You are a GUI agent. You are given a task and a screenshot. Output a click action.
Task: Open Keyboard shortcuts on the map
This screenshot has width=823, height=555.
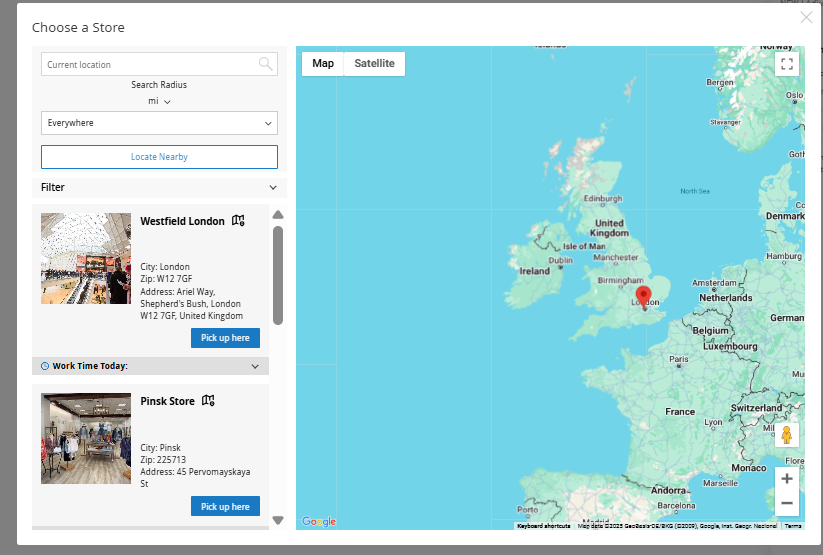pyautogui.click(x=543, y=526)
